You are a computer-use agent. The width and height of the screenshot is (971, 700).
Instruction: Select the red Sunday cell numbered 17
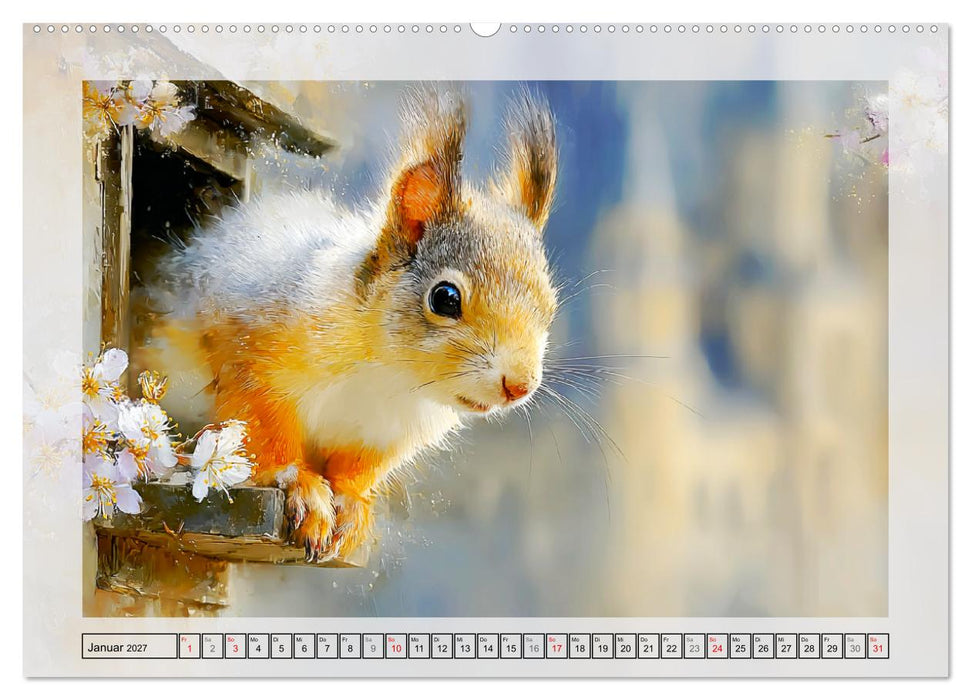point(556,645)
